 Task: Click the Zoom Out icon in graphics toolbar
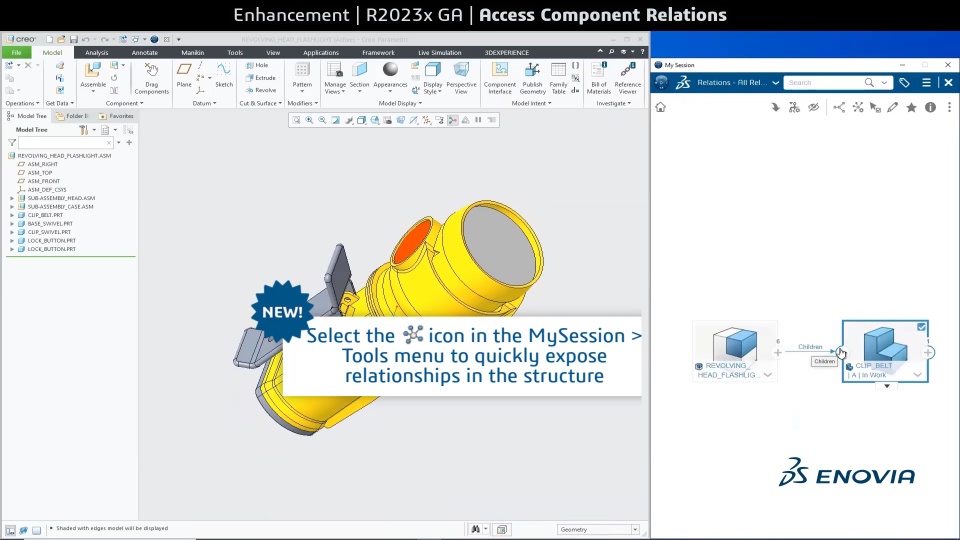coord(322,120)
